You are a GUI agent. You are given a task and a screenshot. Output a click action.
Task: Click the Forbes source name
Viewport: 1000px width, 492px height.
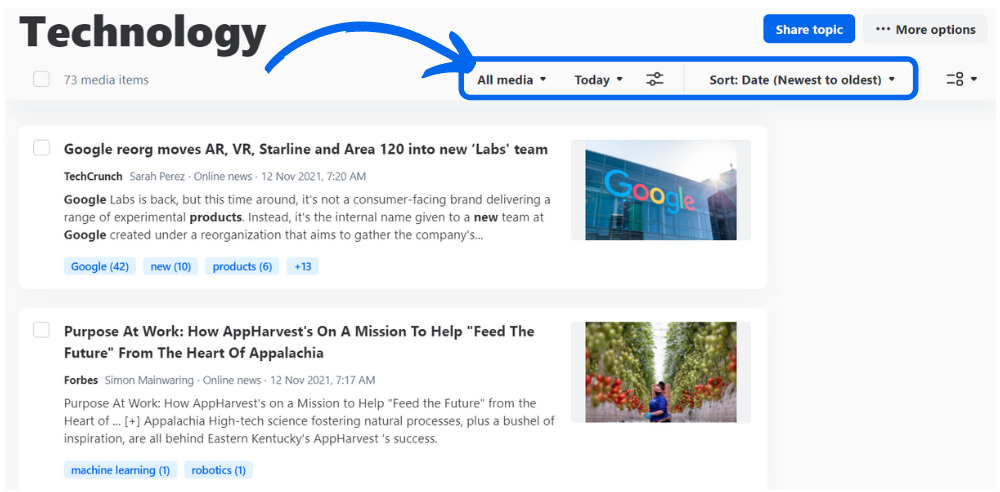coord(80,380)
